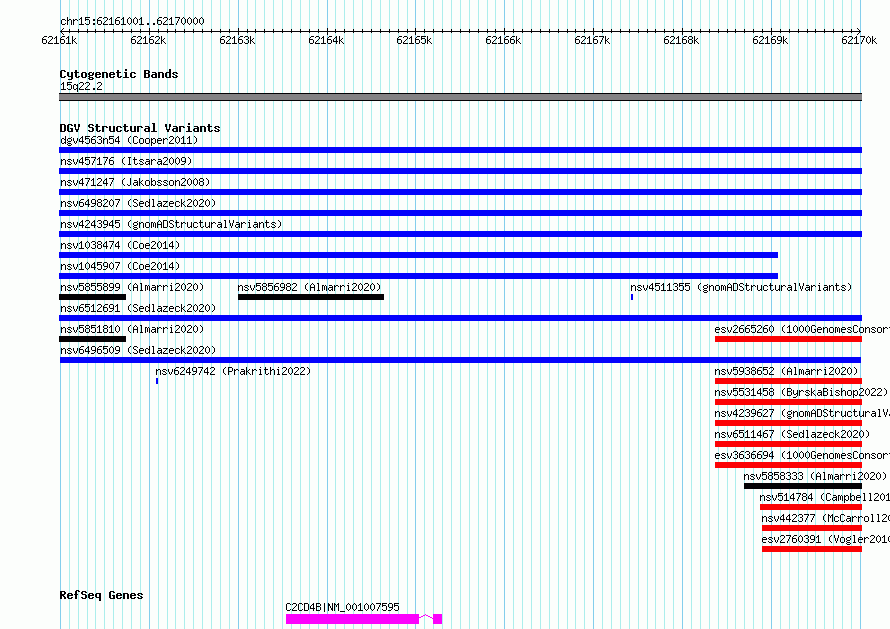
Task: Click the black bar under nsv5851810
Action: click(93, 339)
